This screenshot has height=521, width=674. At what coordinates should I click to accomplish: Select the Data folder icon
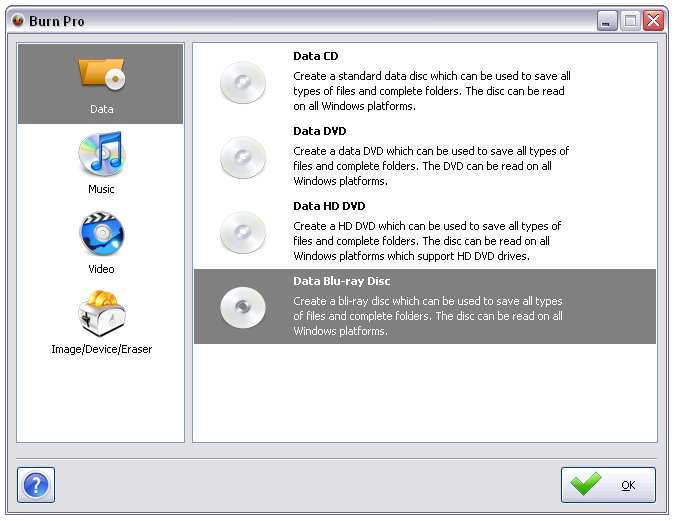click(x=102, y=74)
